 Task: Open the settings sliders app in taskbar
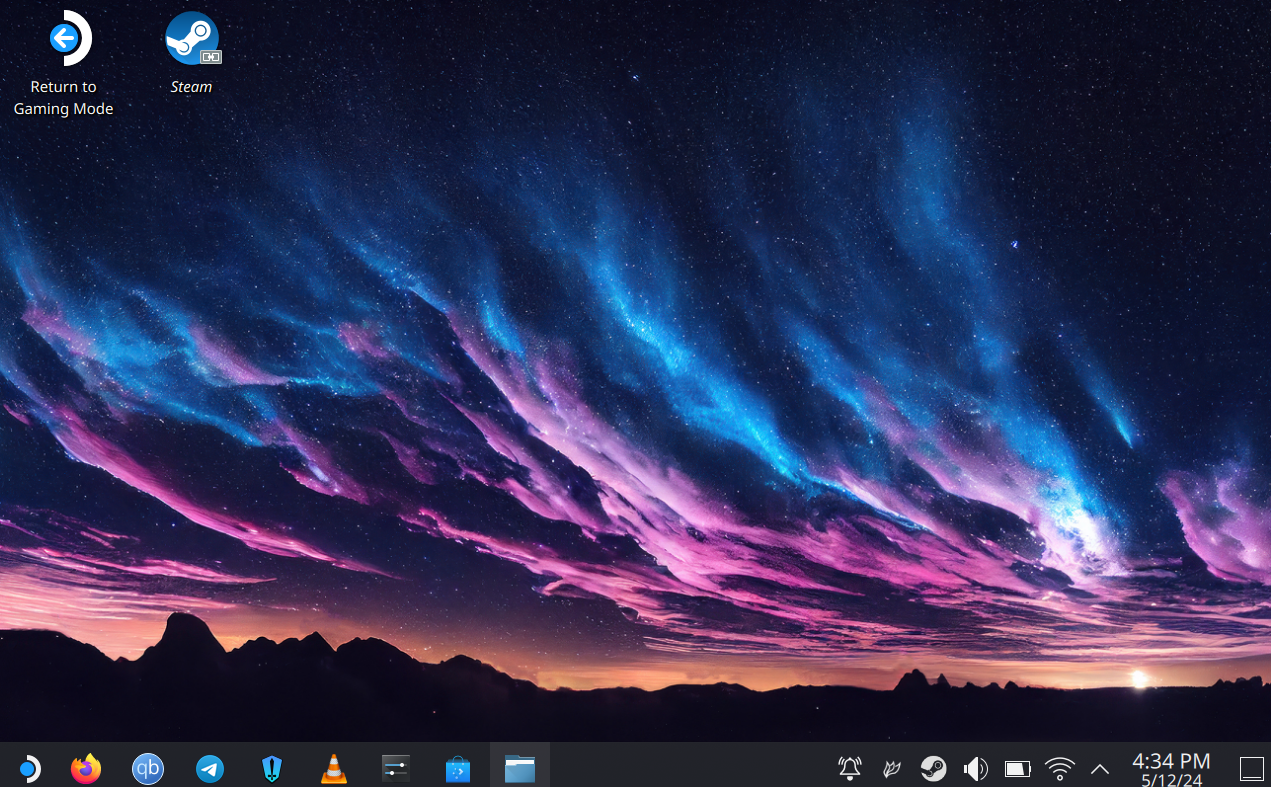[x=395, y=768]
